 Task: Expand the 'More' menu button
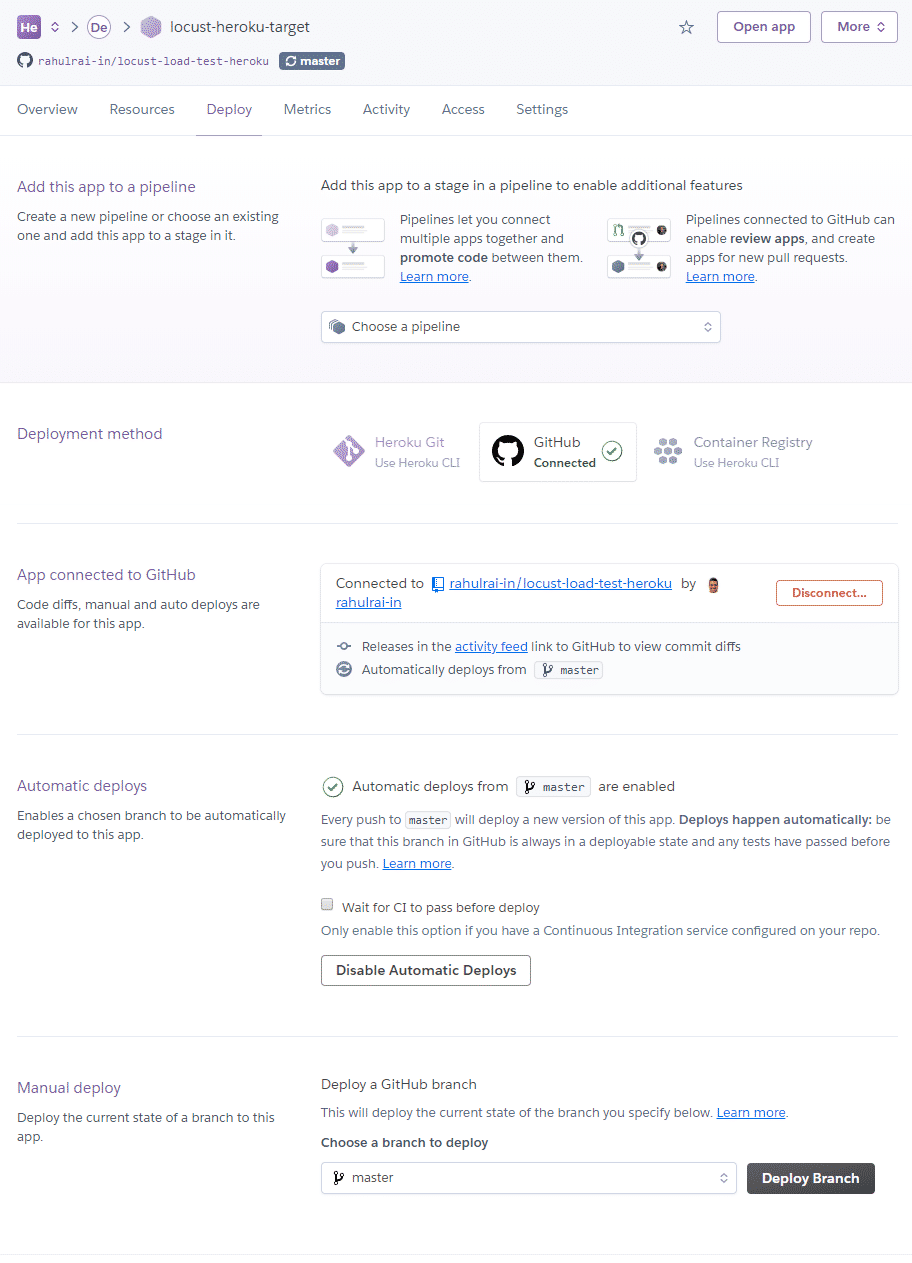[859, 27]
